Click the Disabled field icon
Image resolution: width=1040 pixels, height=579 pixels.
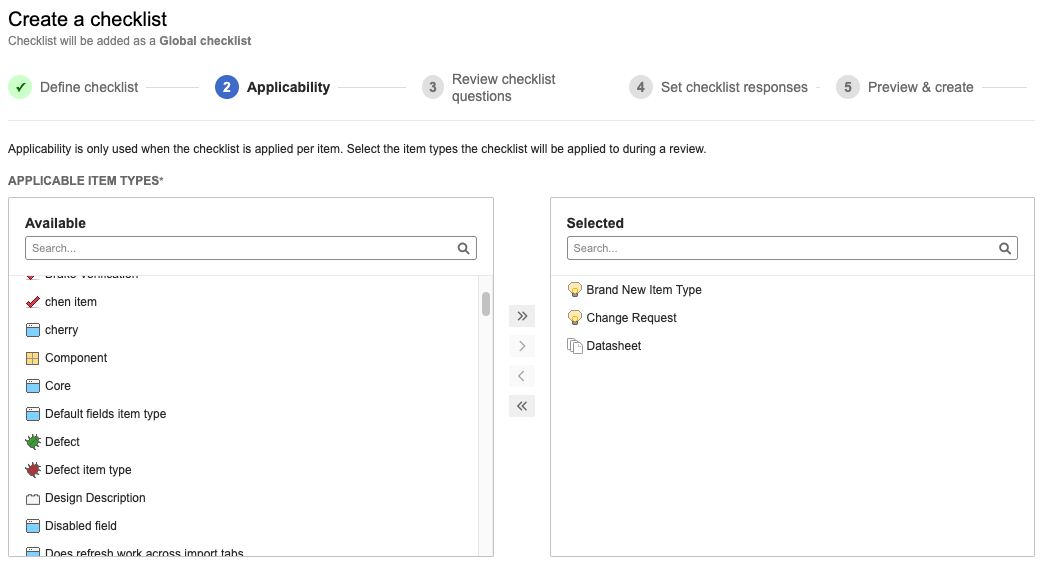[32, 526]
